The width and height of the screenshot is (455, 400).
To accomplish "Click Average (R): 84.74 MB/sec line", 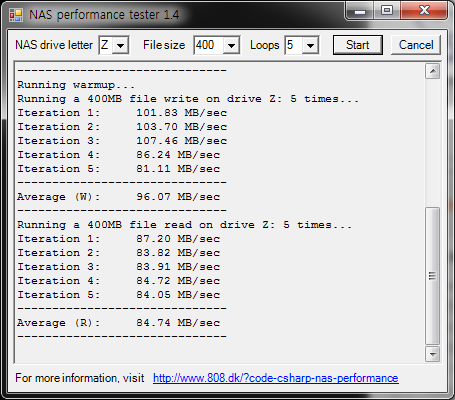I will 119,323.
